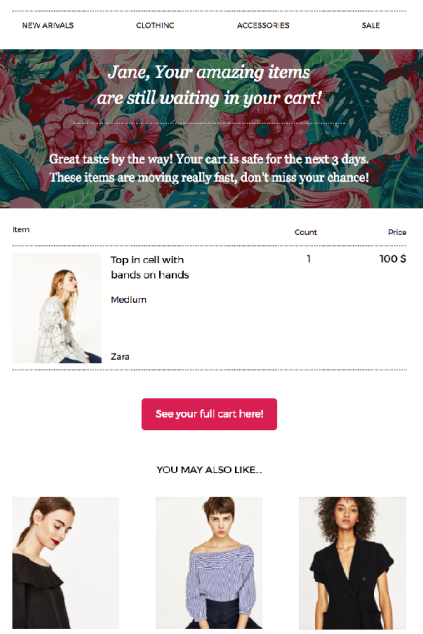Click the item count value 1
Image resolution: width=423 pixels, height=634 pixels.
coord(309,259)
